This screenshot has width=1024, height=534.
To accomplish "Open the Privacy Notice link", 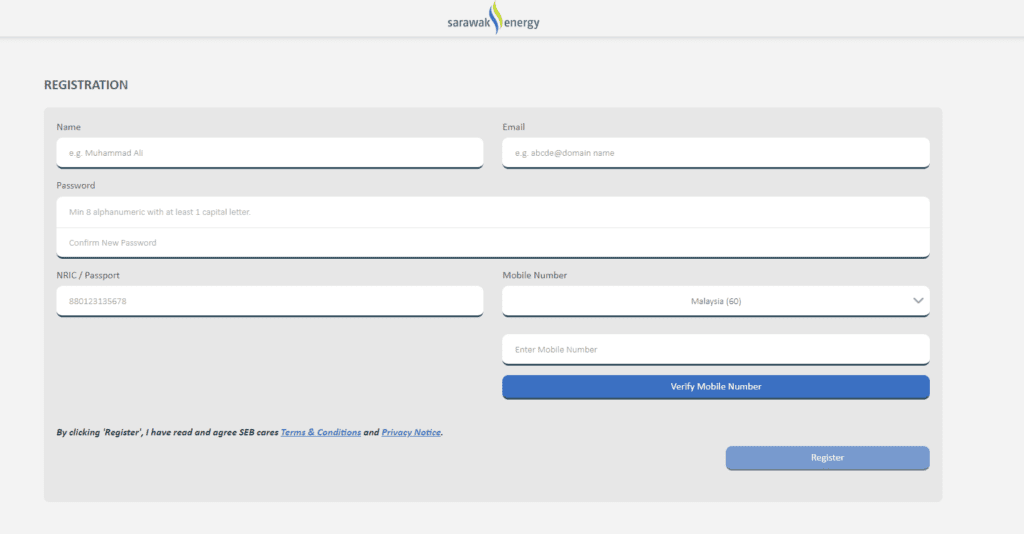I will 411,432.
